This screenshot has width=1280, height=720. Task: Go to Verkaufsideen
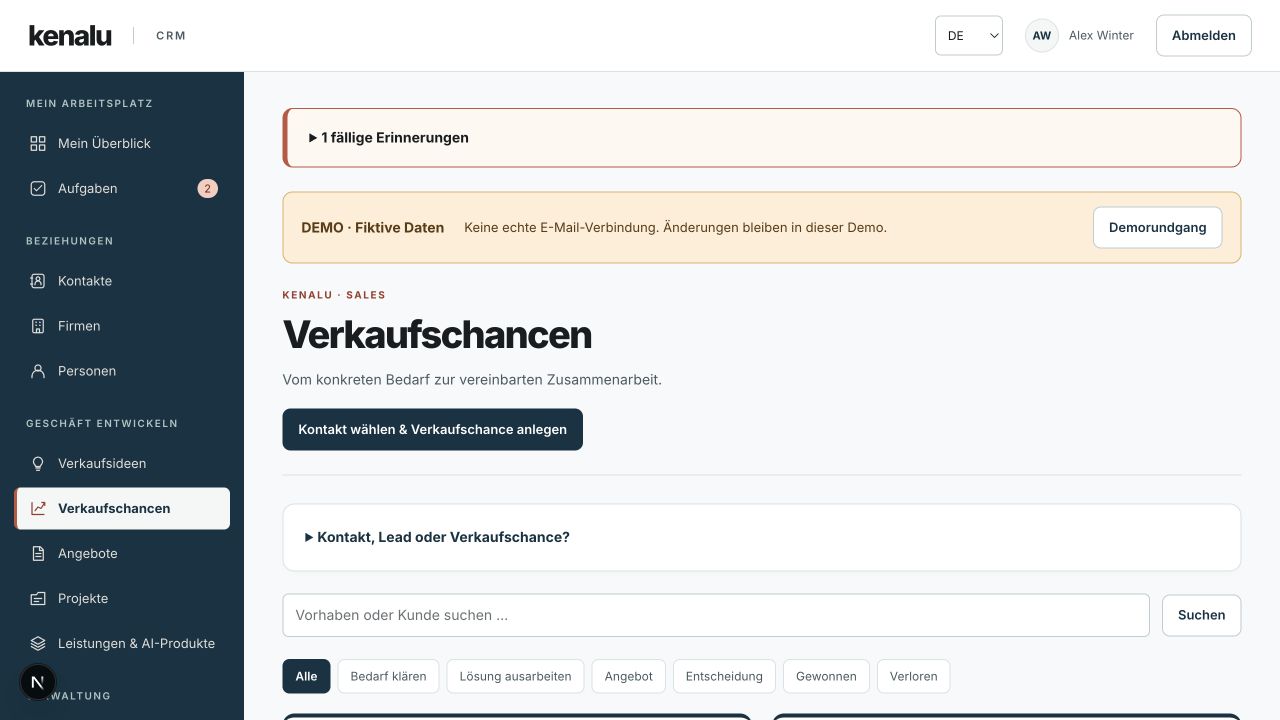click(122, 464)
